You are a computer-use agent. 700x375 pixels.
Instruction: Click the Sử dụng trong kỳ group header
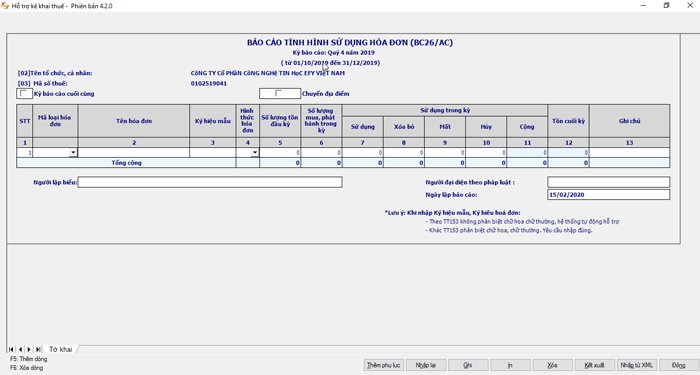point(445,110)
